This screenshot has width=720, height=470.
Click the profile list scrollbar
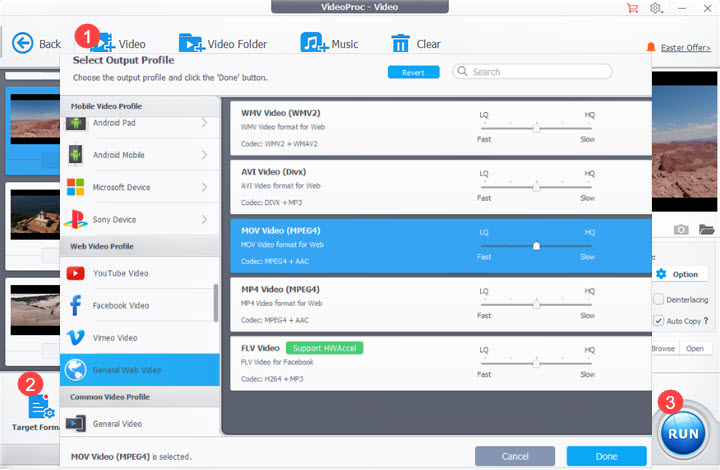pos(216,303)
